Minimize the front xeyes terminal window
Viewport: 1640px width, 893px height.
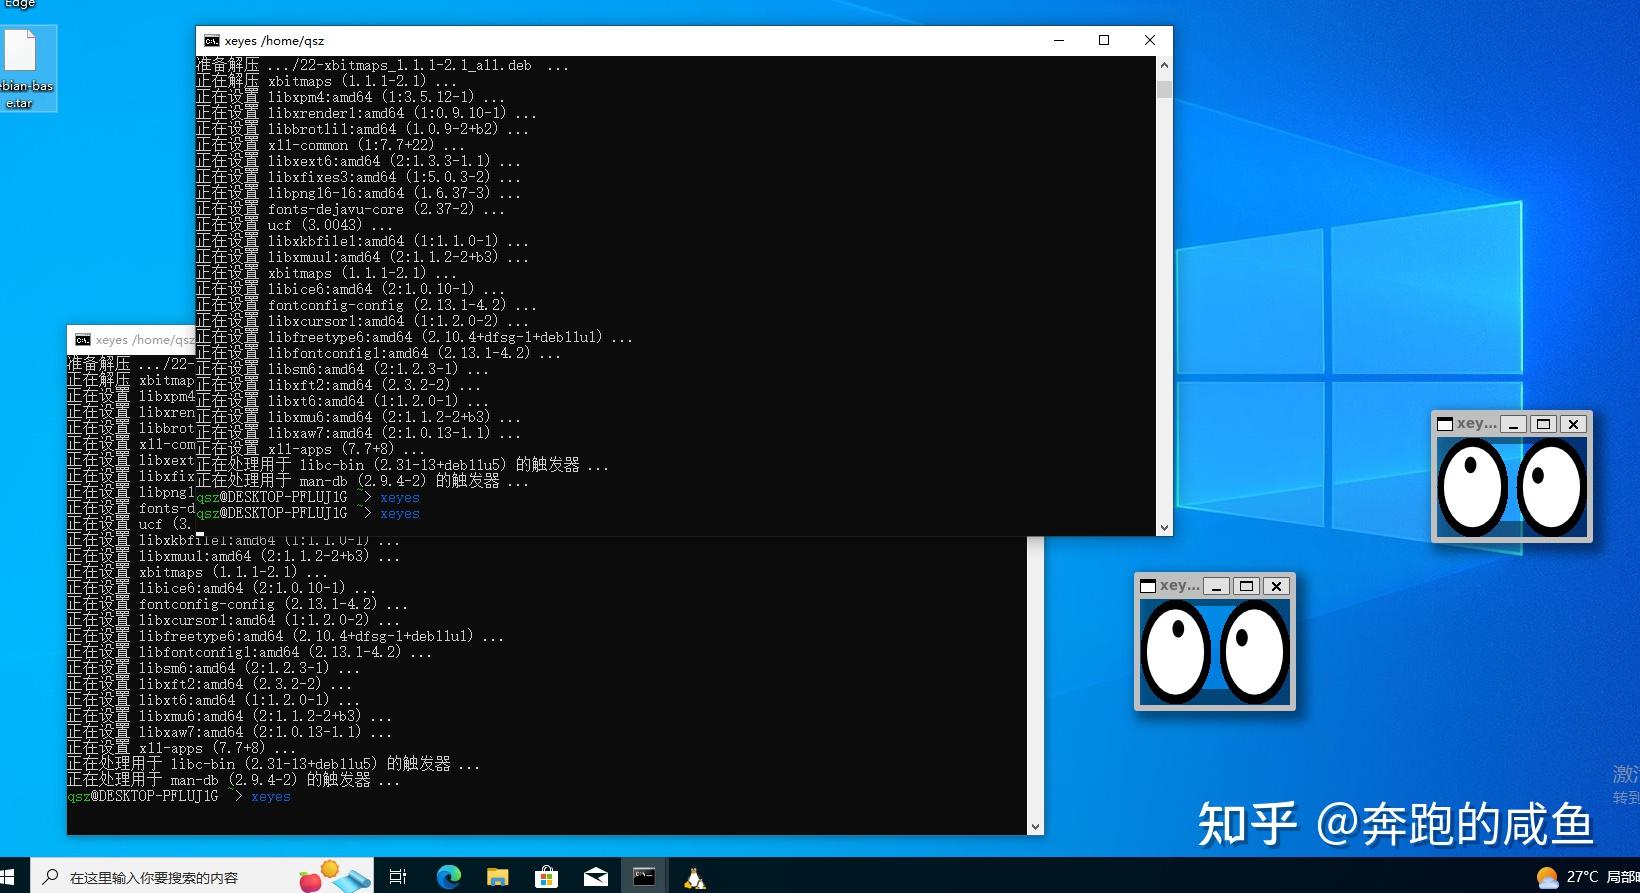(1059, 41)
